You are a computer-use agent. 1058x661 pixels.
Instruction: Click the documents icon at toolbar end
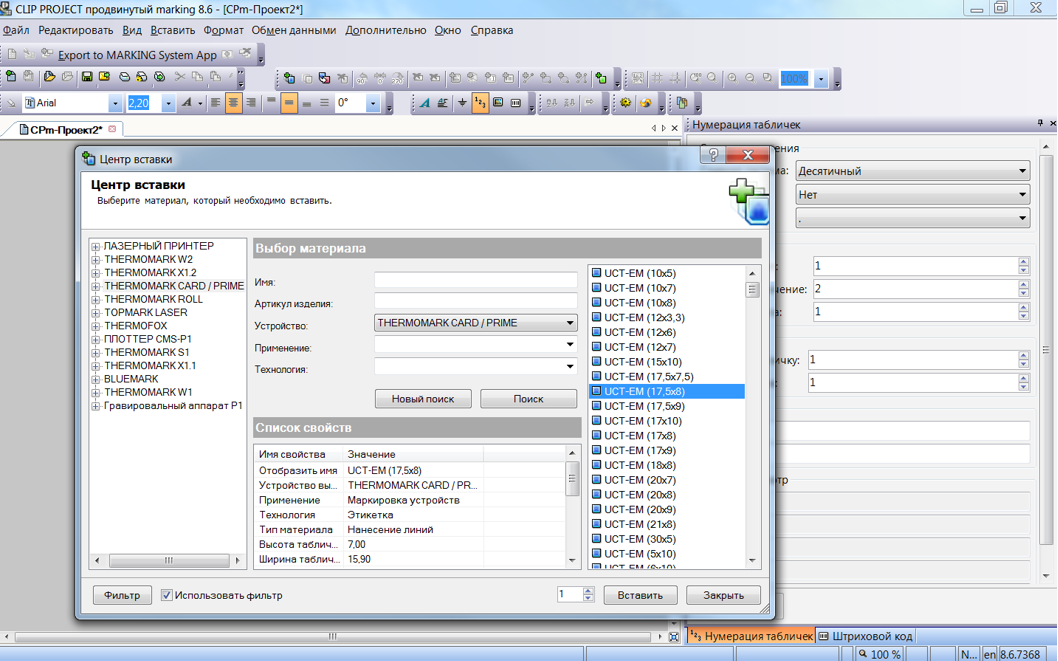[682, 103]
